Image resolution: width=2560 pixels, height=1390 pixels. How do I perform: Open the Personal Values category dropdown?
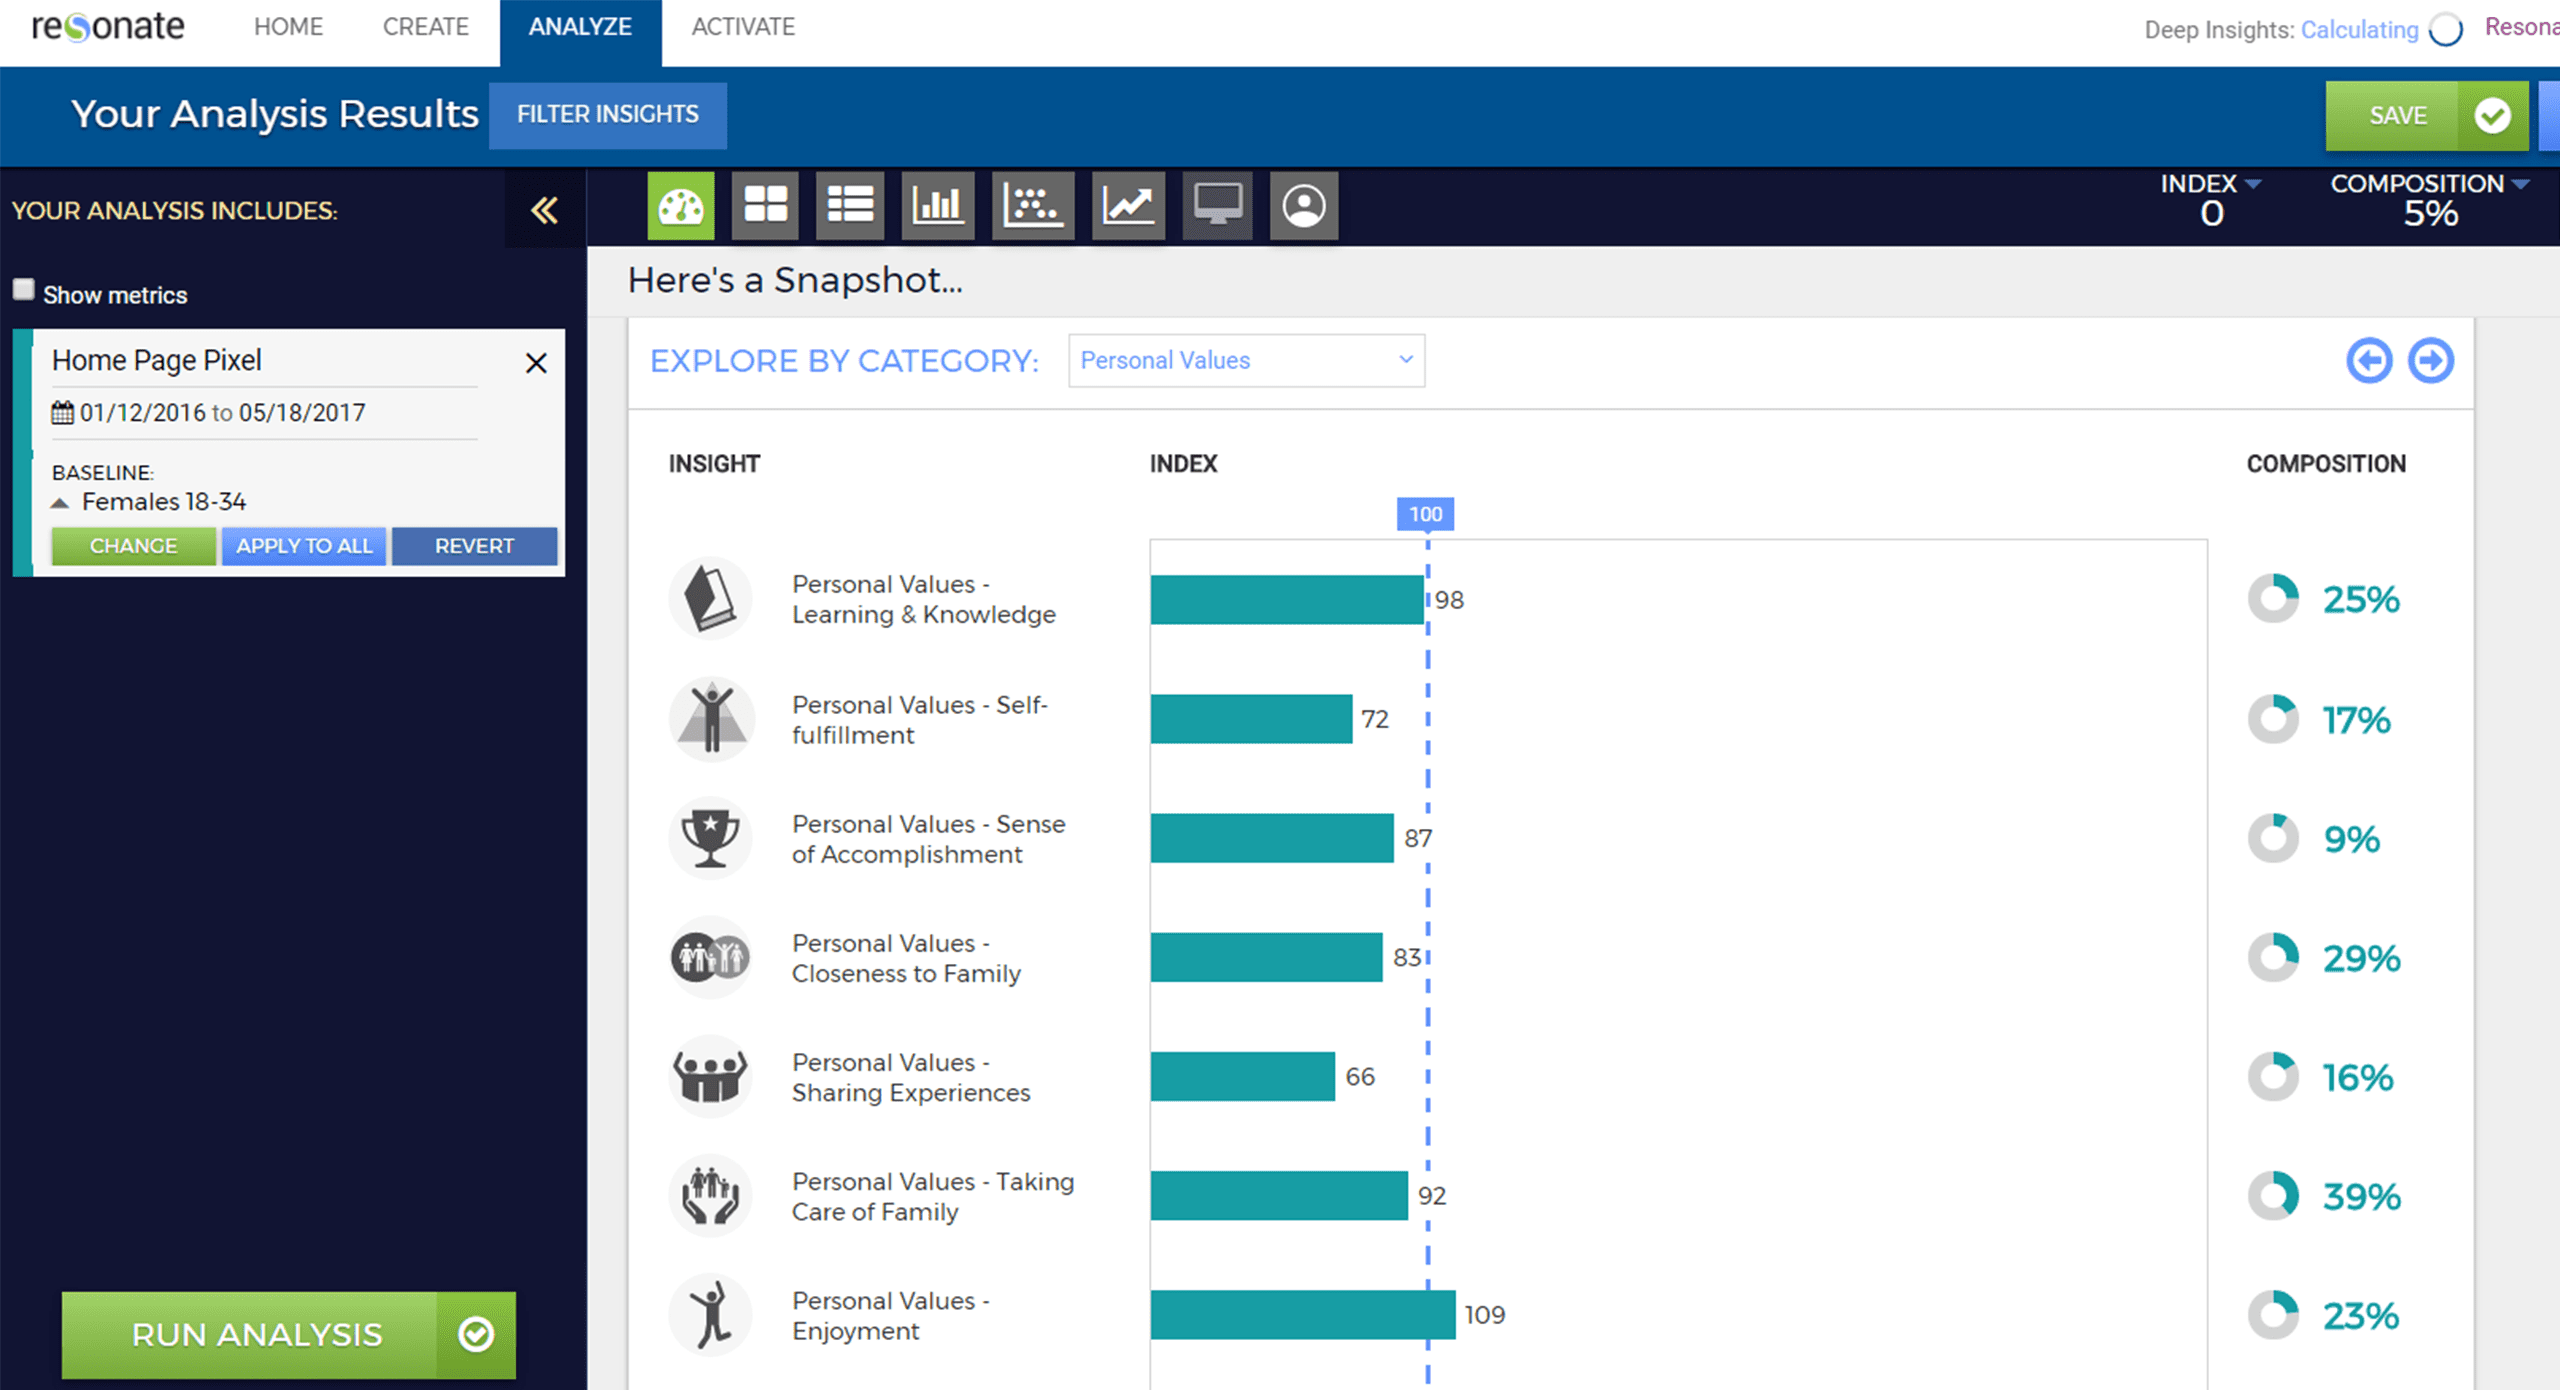click(x=1246, y=360)
